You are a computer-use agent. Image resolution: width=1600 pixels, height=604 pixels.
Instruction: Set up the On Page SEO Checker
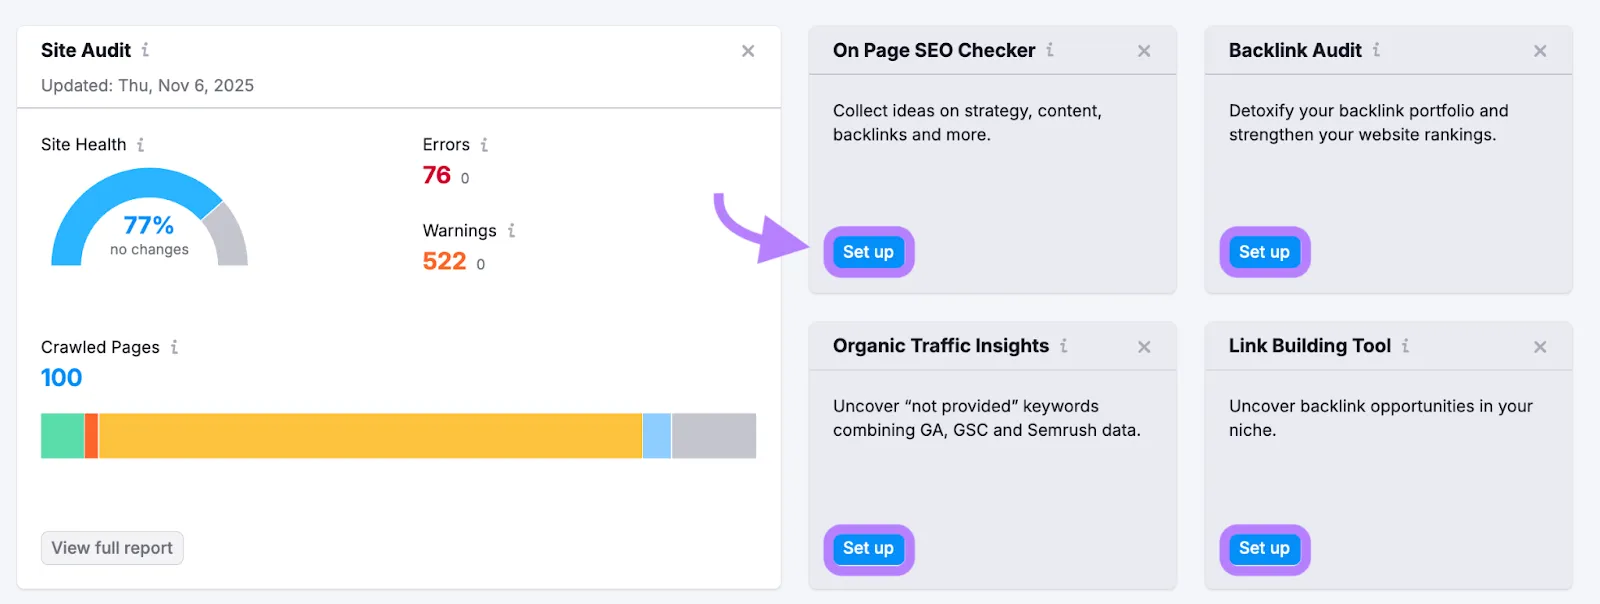[867, 252]
